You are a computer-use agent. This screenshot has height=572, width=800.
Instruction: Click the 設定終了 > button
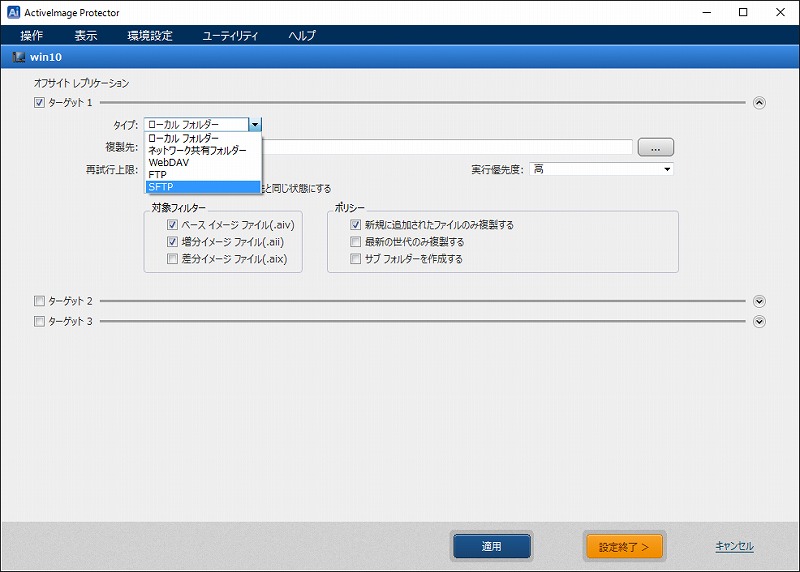pos(624,546)
